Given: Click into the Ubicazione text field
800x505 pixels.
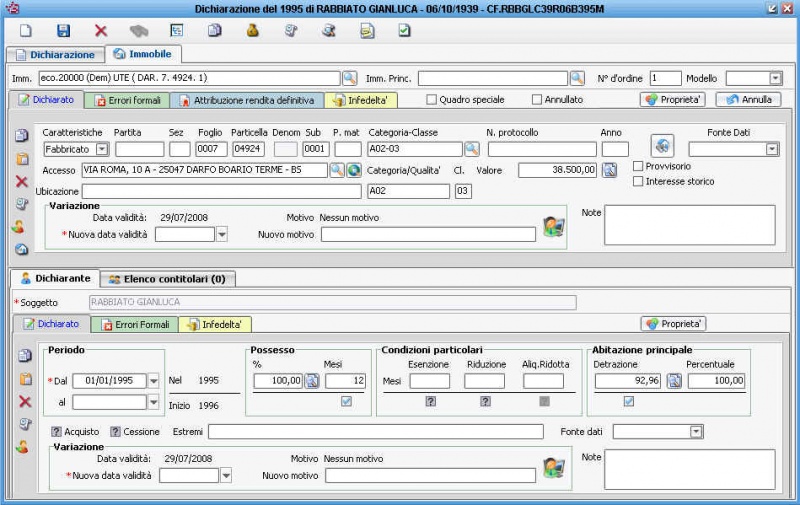Looking at the screenshot, I should [x=220, y=191].
